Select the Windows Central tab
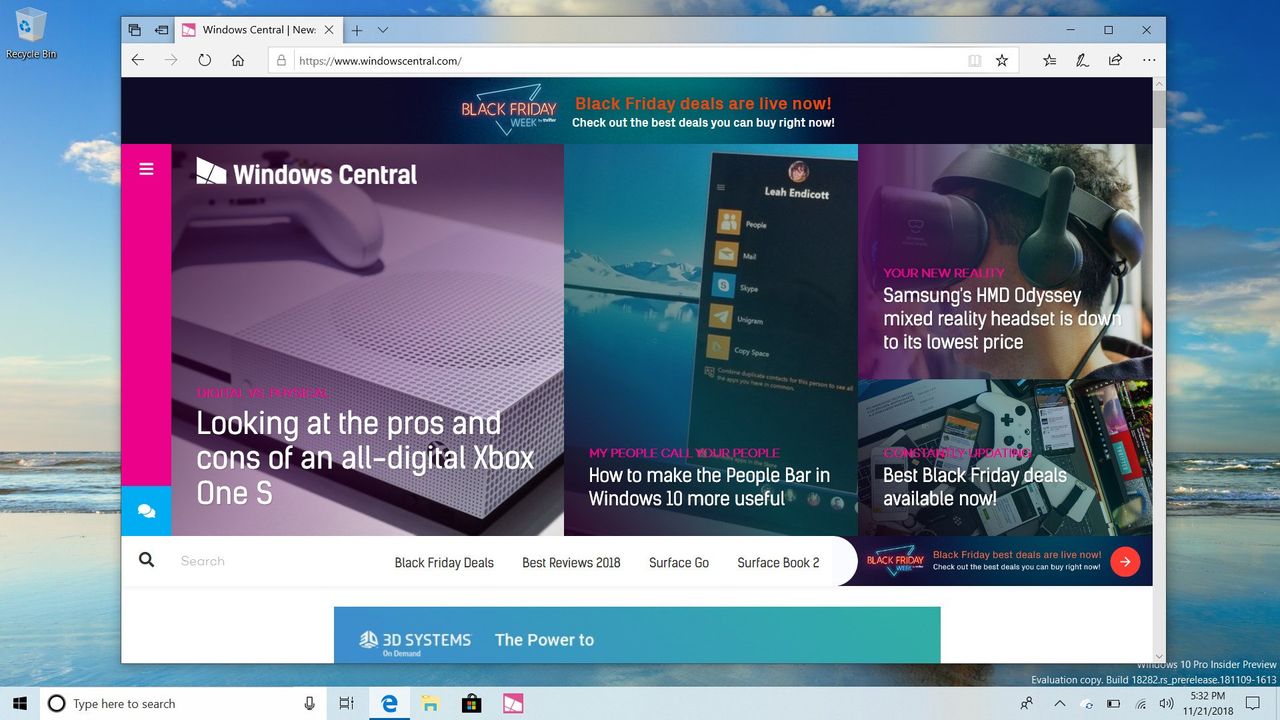This screenshot has height=720, width=1280. (x=259, y=30)
